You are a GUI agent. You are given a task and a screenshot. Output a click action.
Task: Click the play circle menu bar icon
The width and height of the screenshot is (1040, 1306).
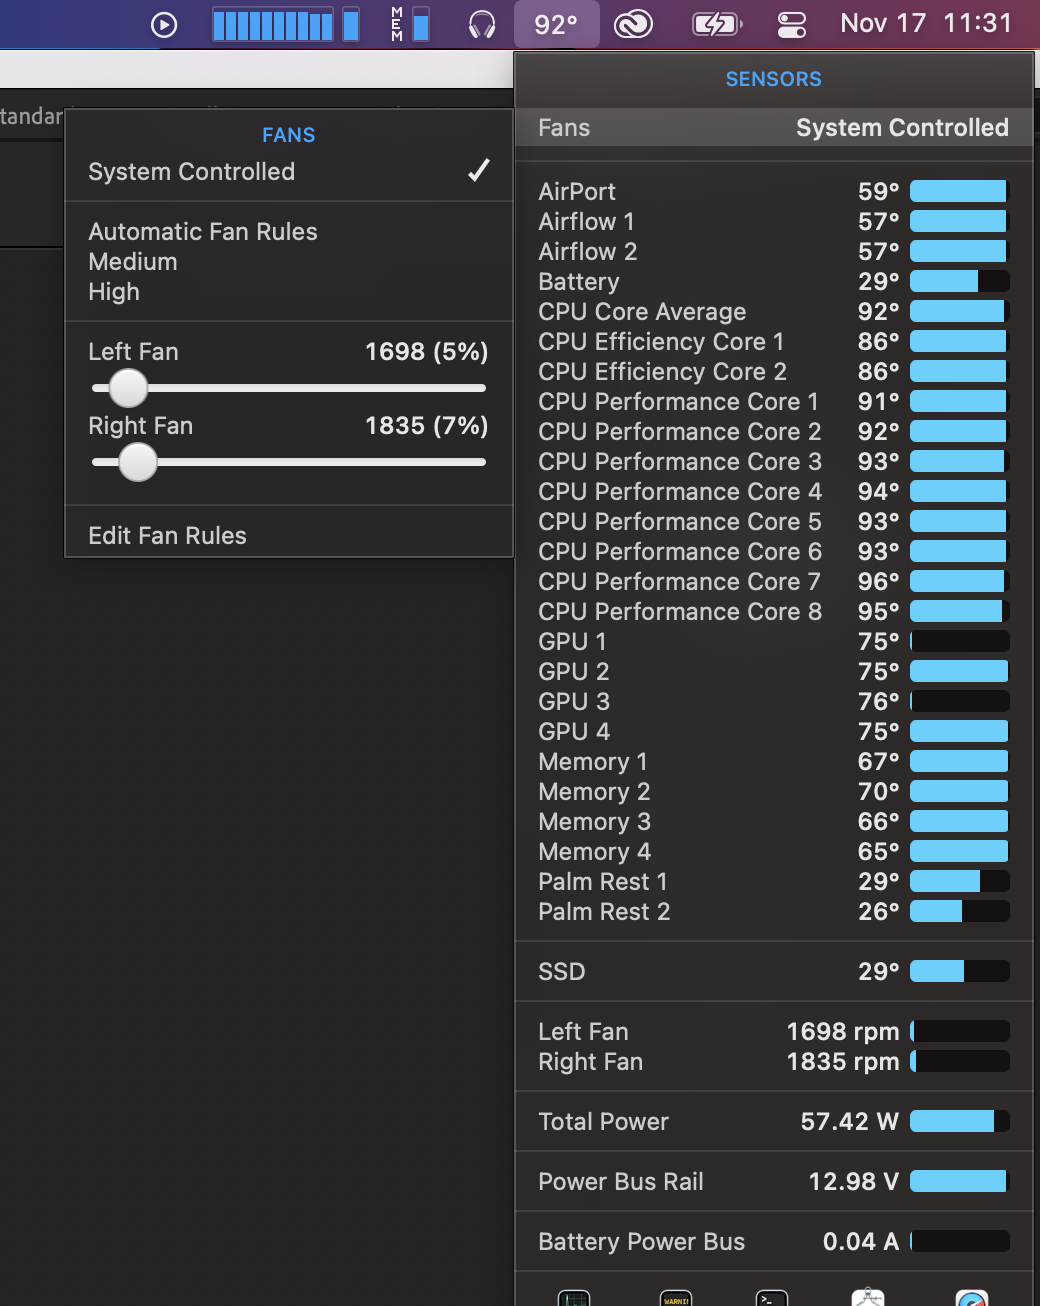tap(164, 25)
